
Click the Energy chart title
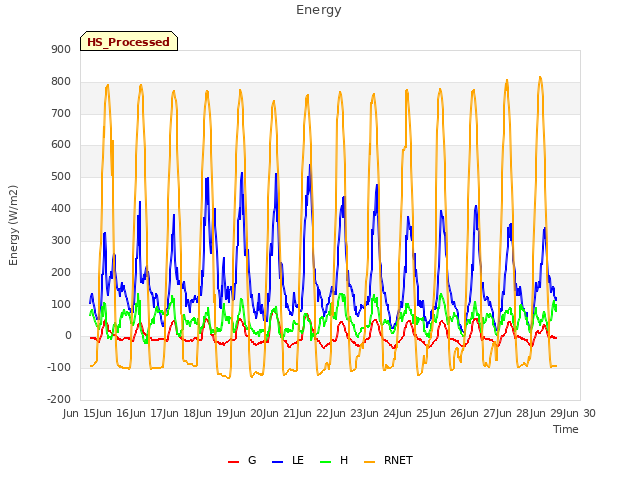point(318,10)
